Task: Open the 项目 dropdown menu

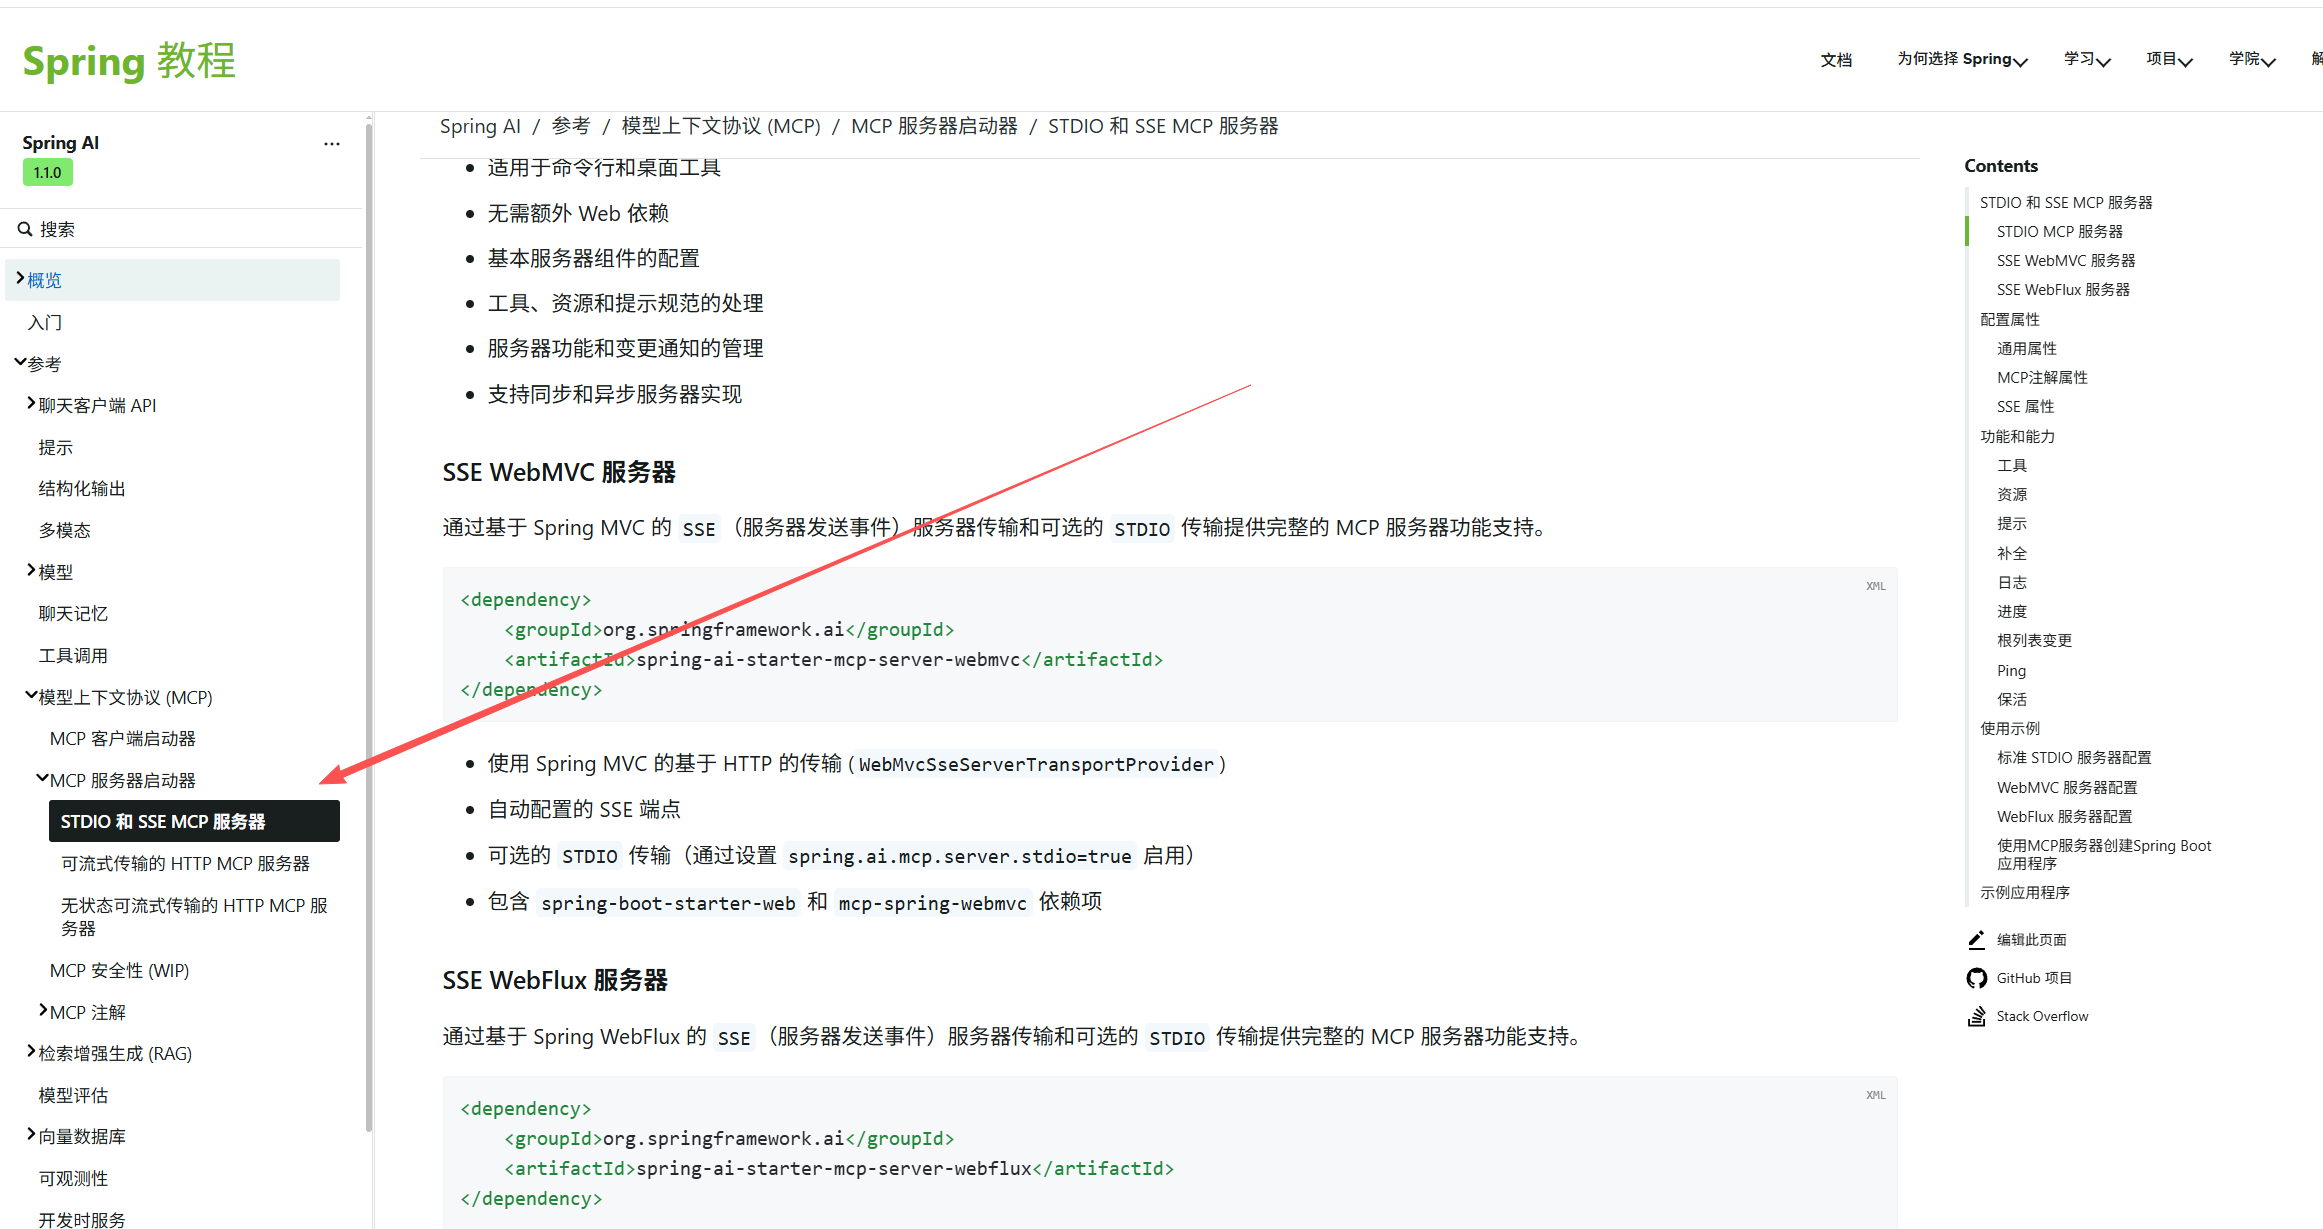Action: [x=2169, y=60]
